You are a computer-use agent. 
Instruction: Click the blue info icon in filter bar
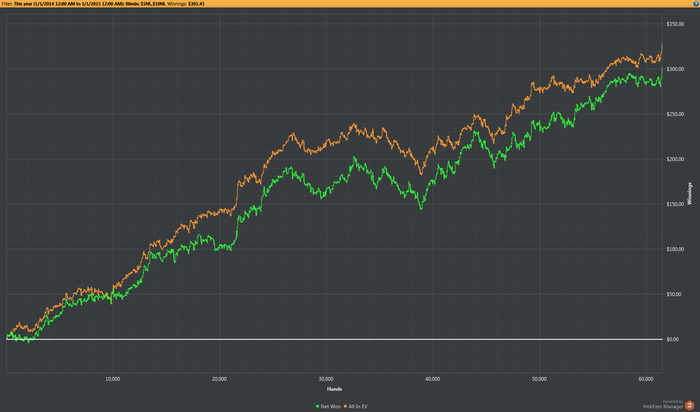pos(696,3)
